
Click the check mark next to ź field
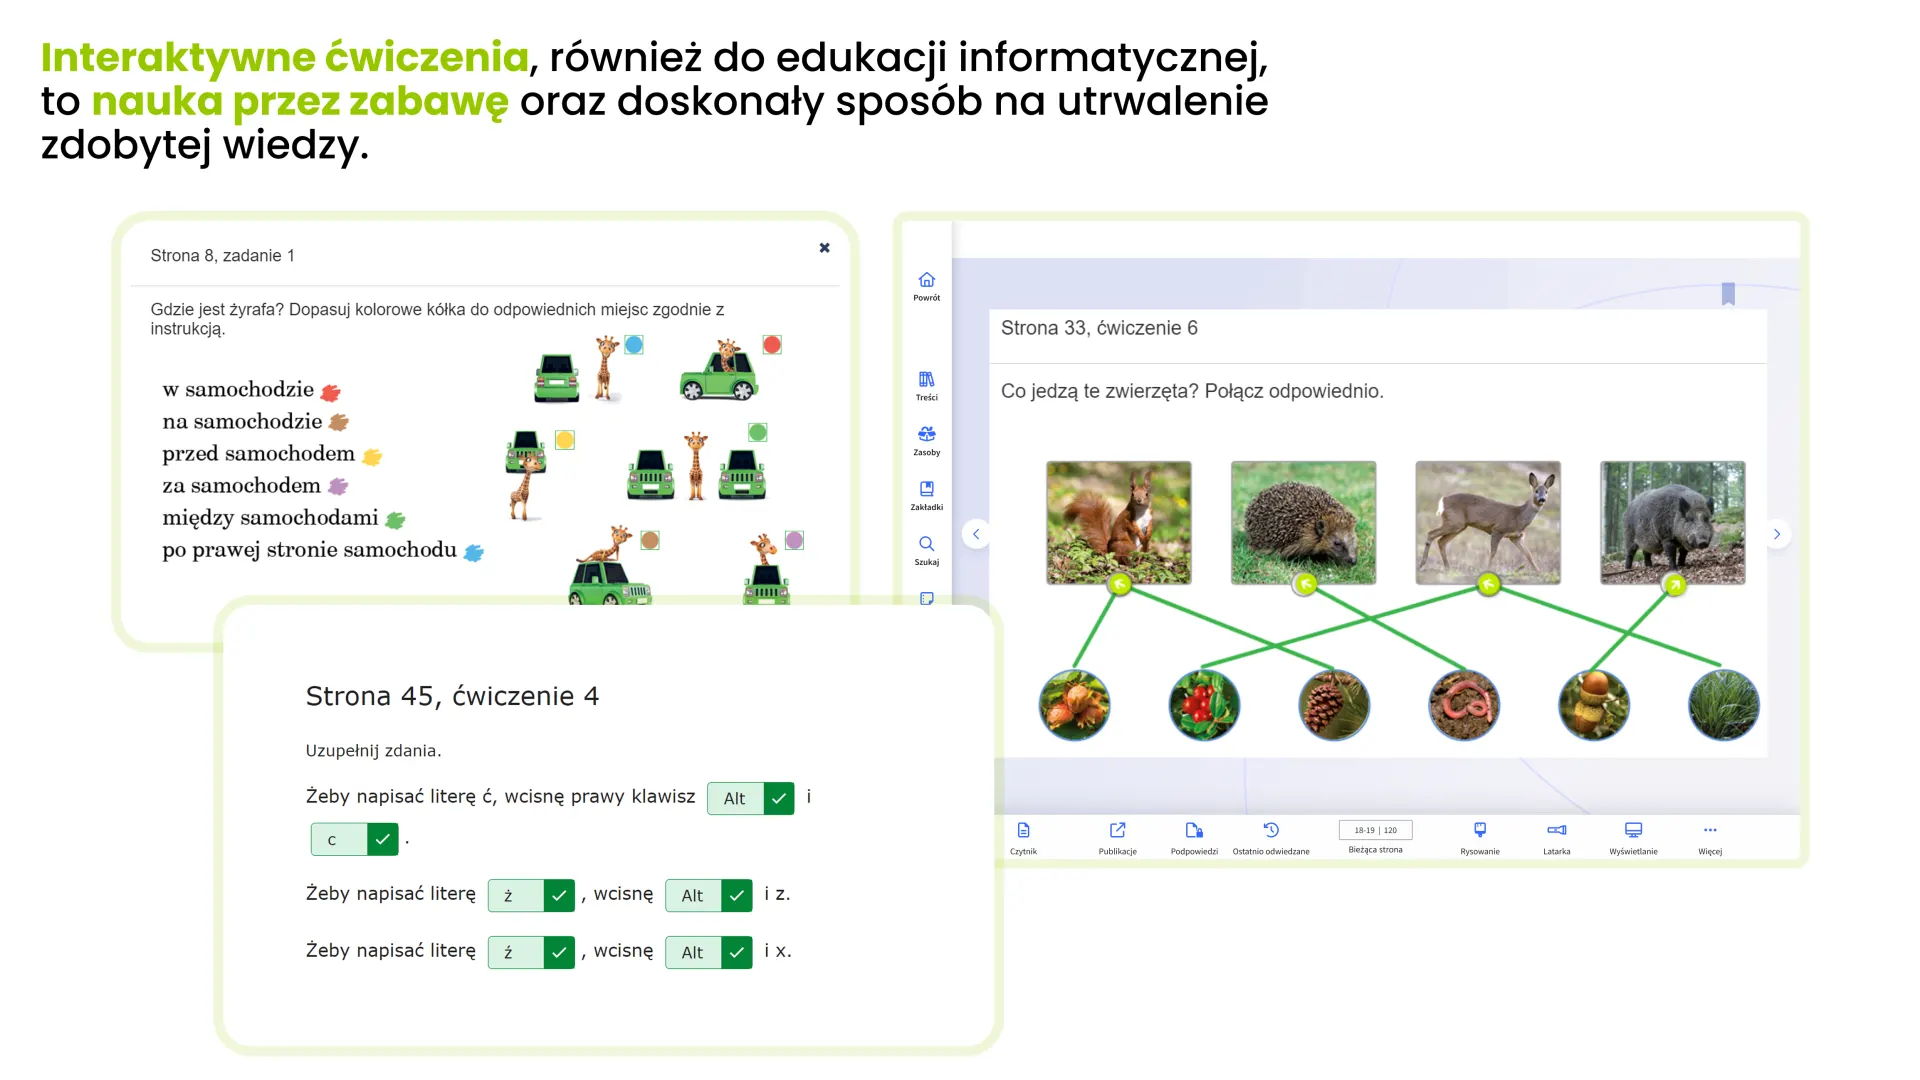pyautogui.click(x=559, y=952)
